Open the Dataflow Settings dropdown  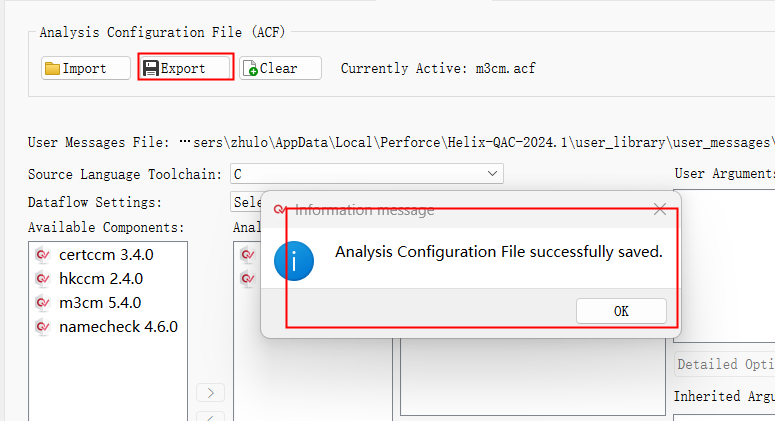coord(246,201)
